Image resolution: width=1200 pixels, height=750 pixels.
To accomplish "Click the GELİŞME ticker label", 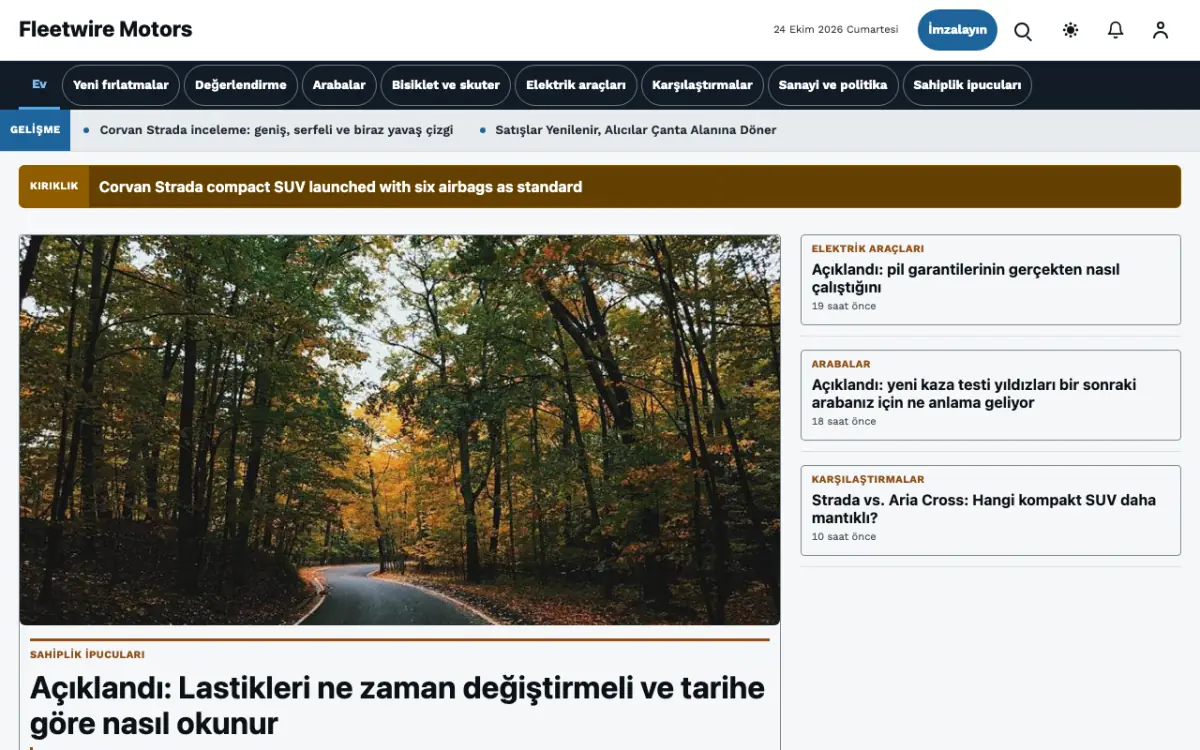I will tap(35, 130).
